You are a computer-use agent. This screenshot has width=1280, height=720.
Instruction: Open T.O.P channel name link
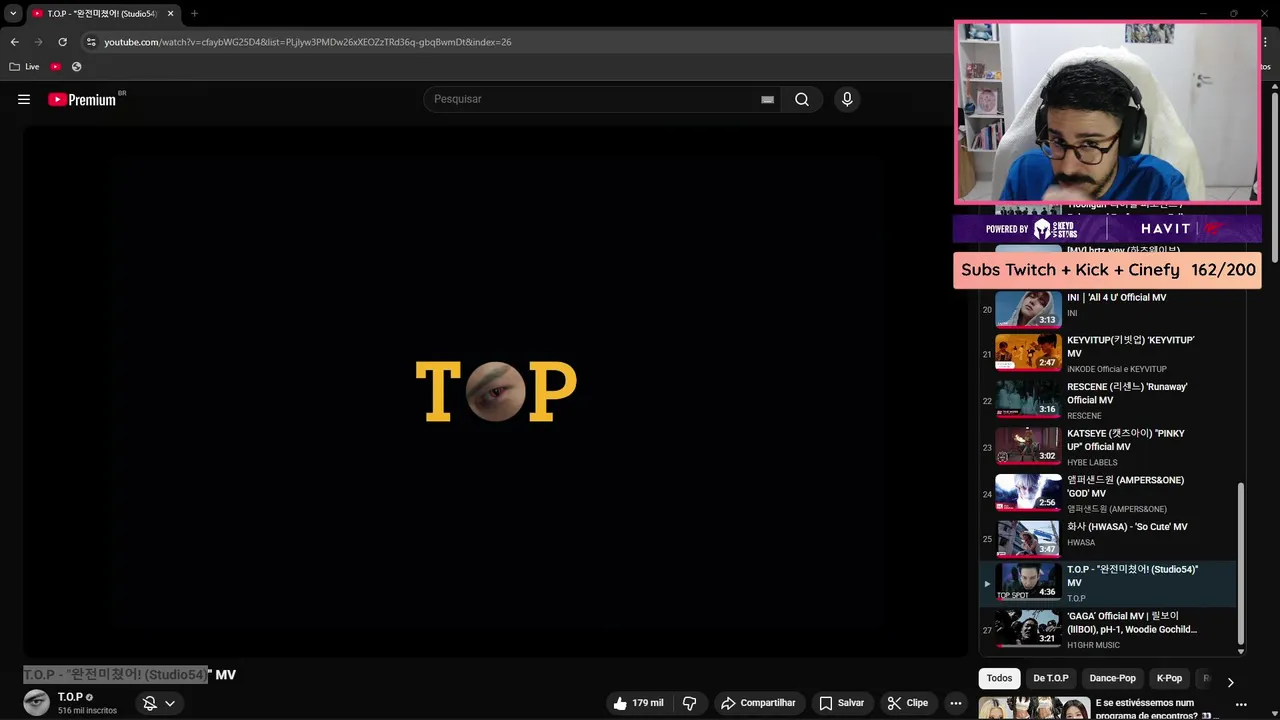point(70,697)
